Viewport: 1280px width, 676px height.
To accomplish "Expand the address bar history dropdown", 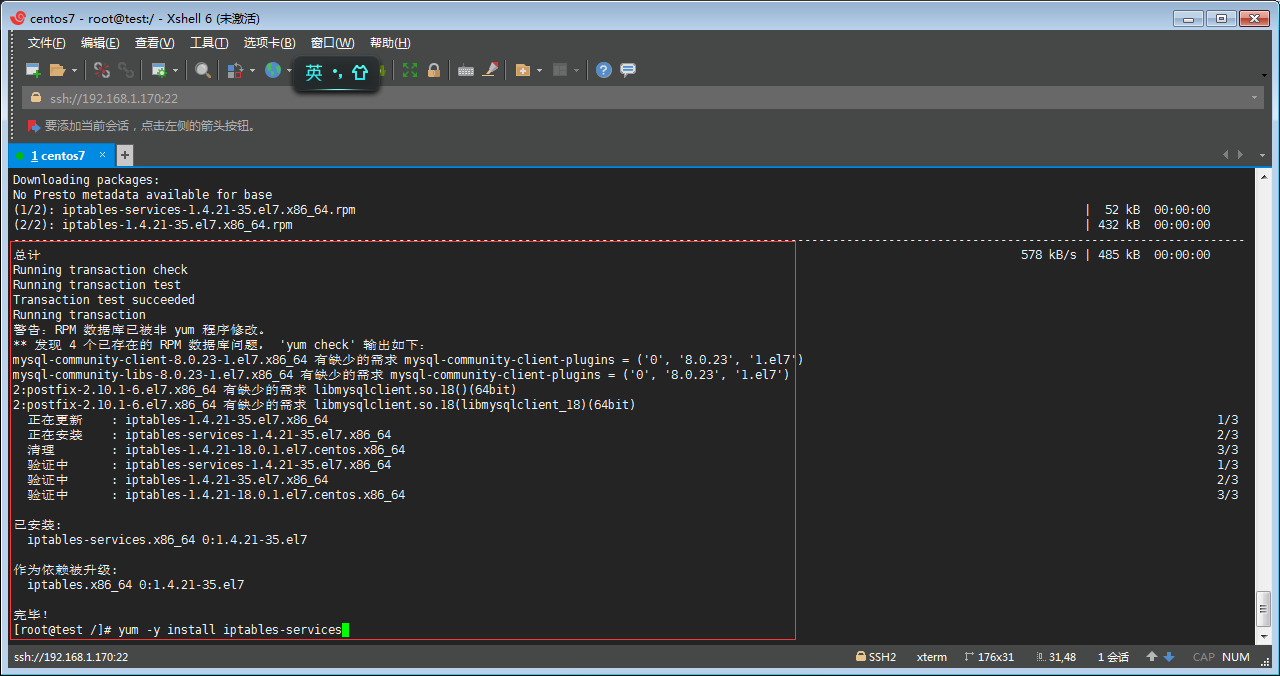I will (1255, 98).
